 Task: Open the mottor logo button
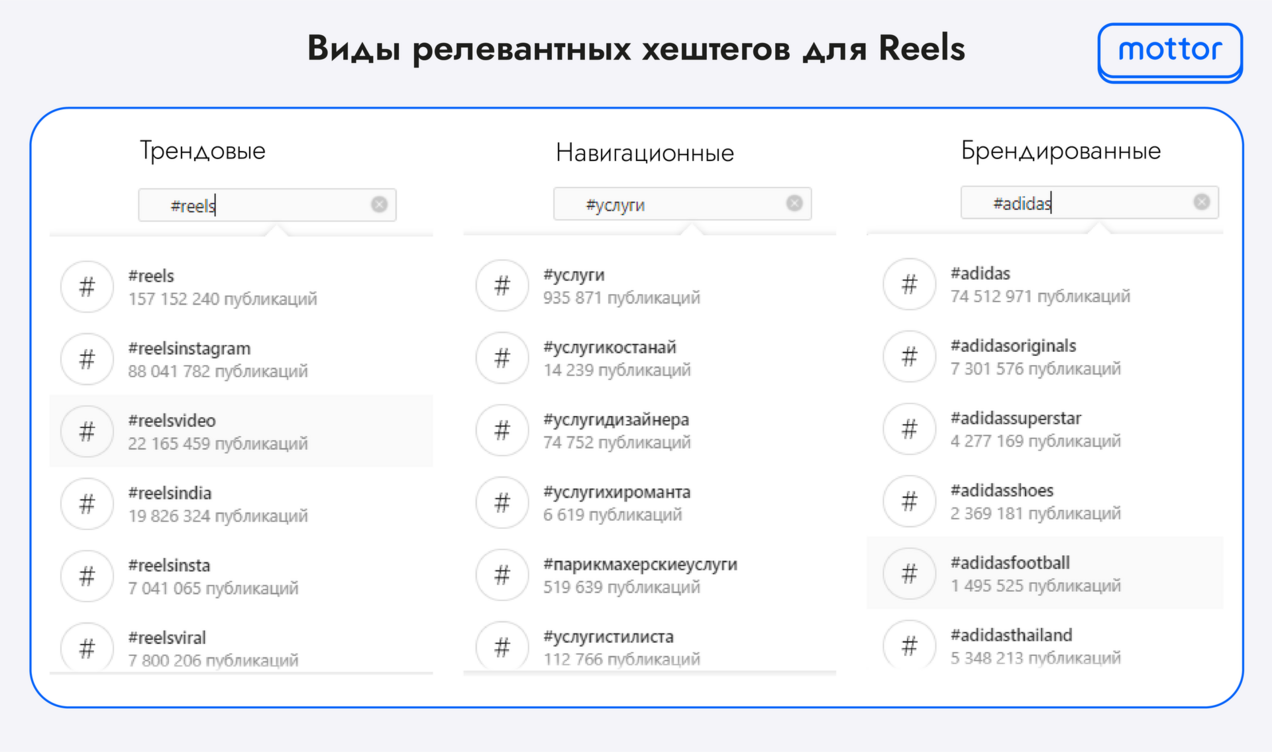[x=1170, y=51]
